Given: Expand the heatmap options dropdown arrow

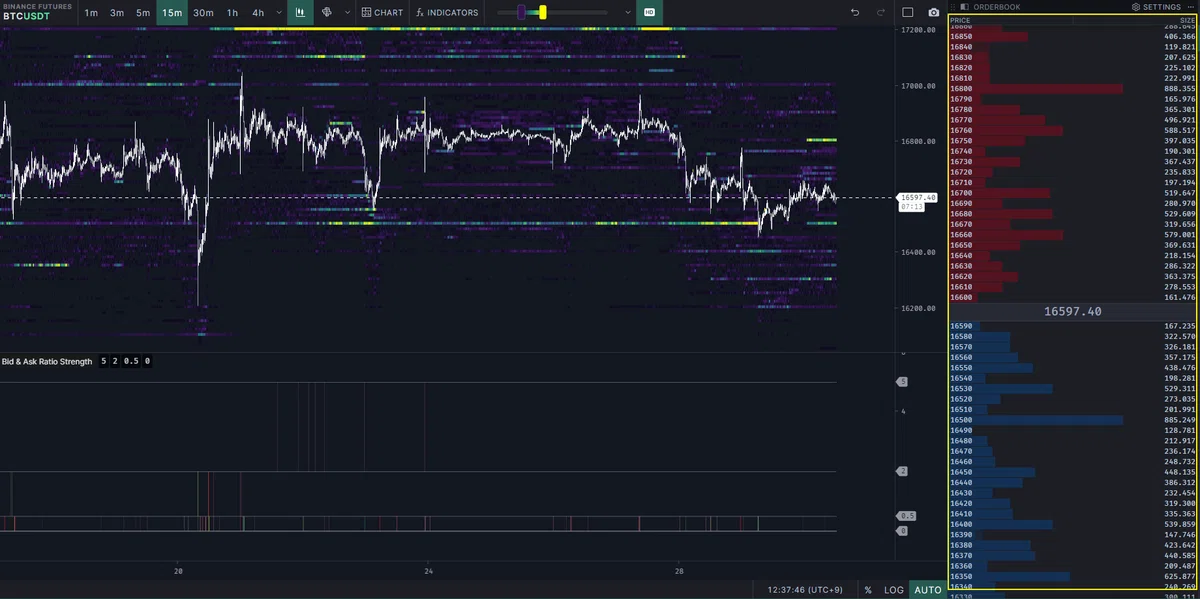Looking at the screenshot, I should pos(347,12).
